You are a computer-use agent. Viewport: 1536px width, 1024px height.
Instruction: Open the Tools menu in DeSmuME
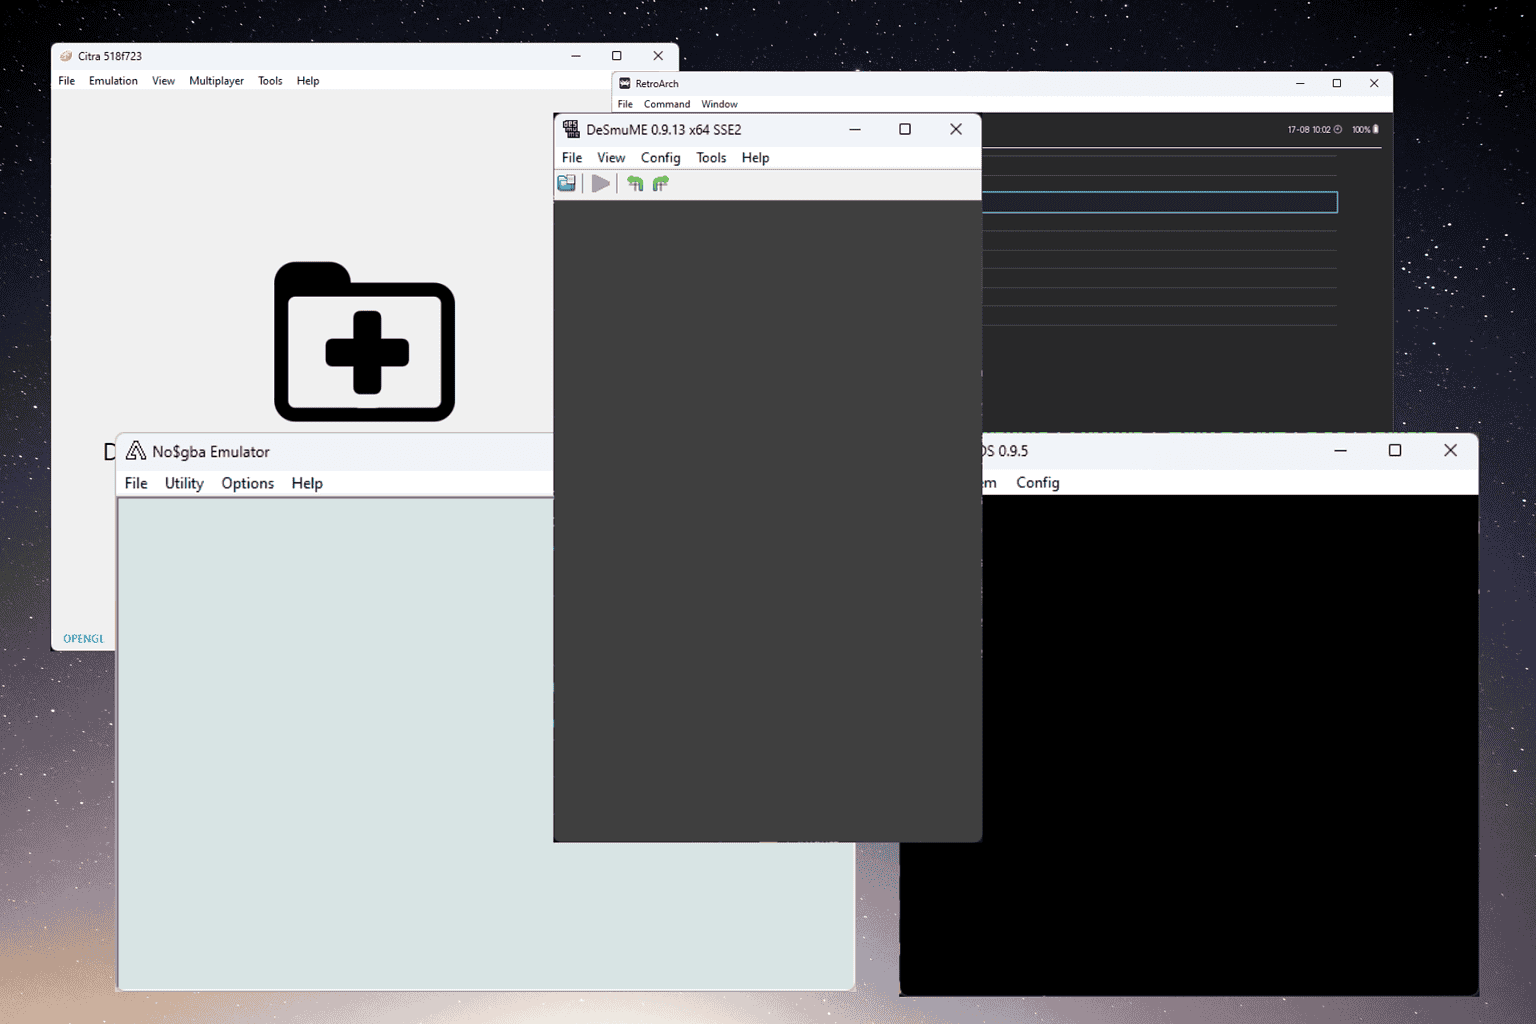(711, 158)
